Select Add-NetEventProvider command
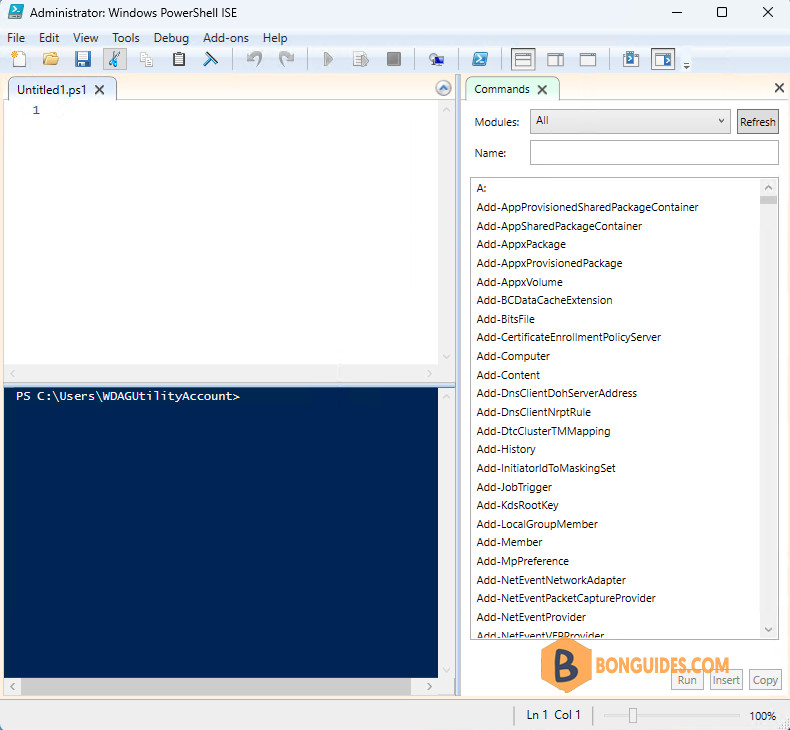 531,617
